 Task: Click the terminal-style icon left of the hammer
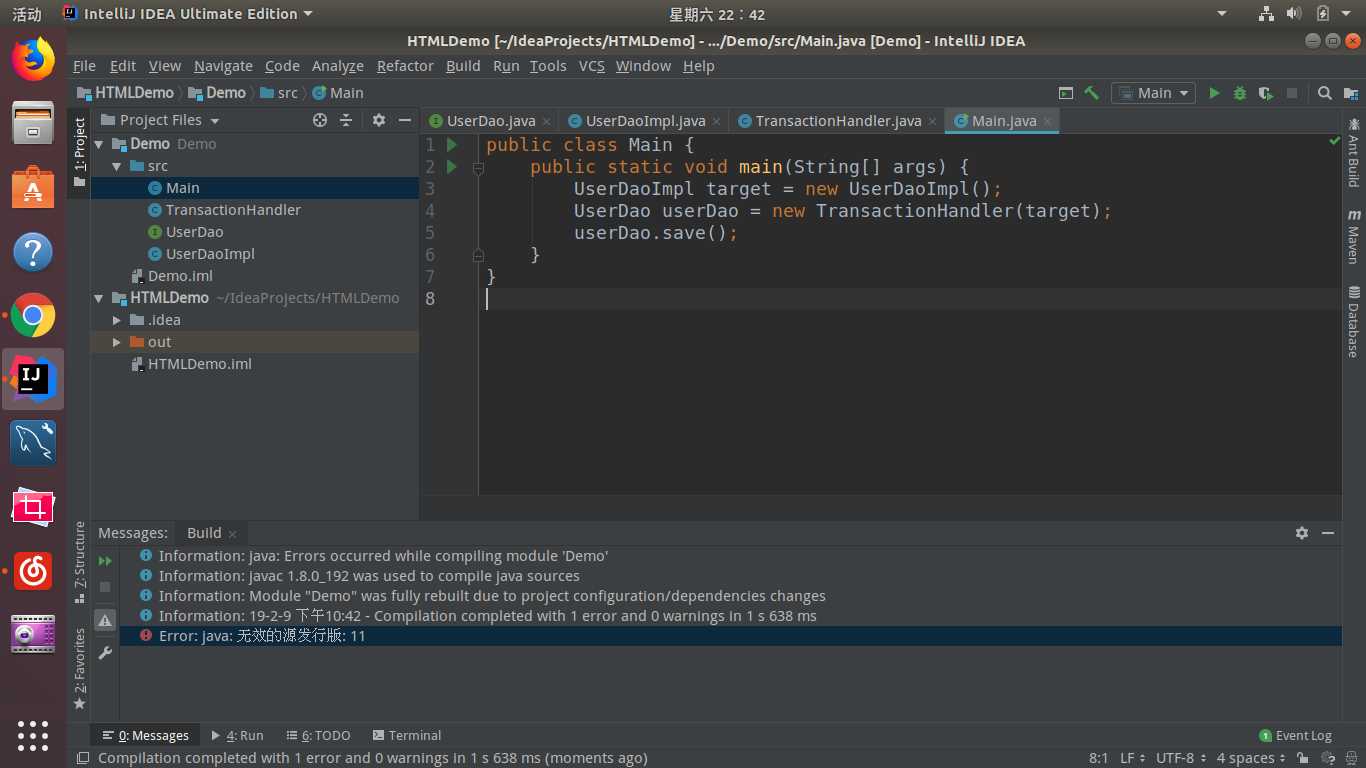[x=1066, y=93]
